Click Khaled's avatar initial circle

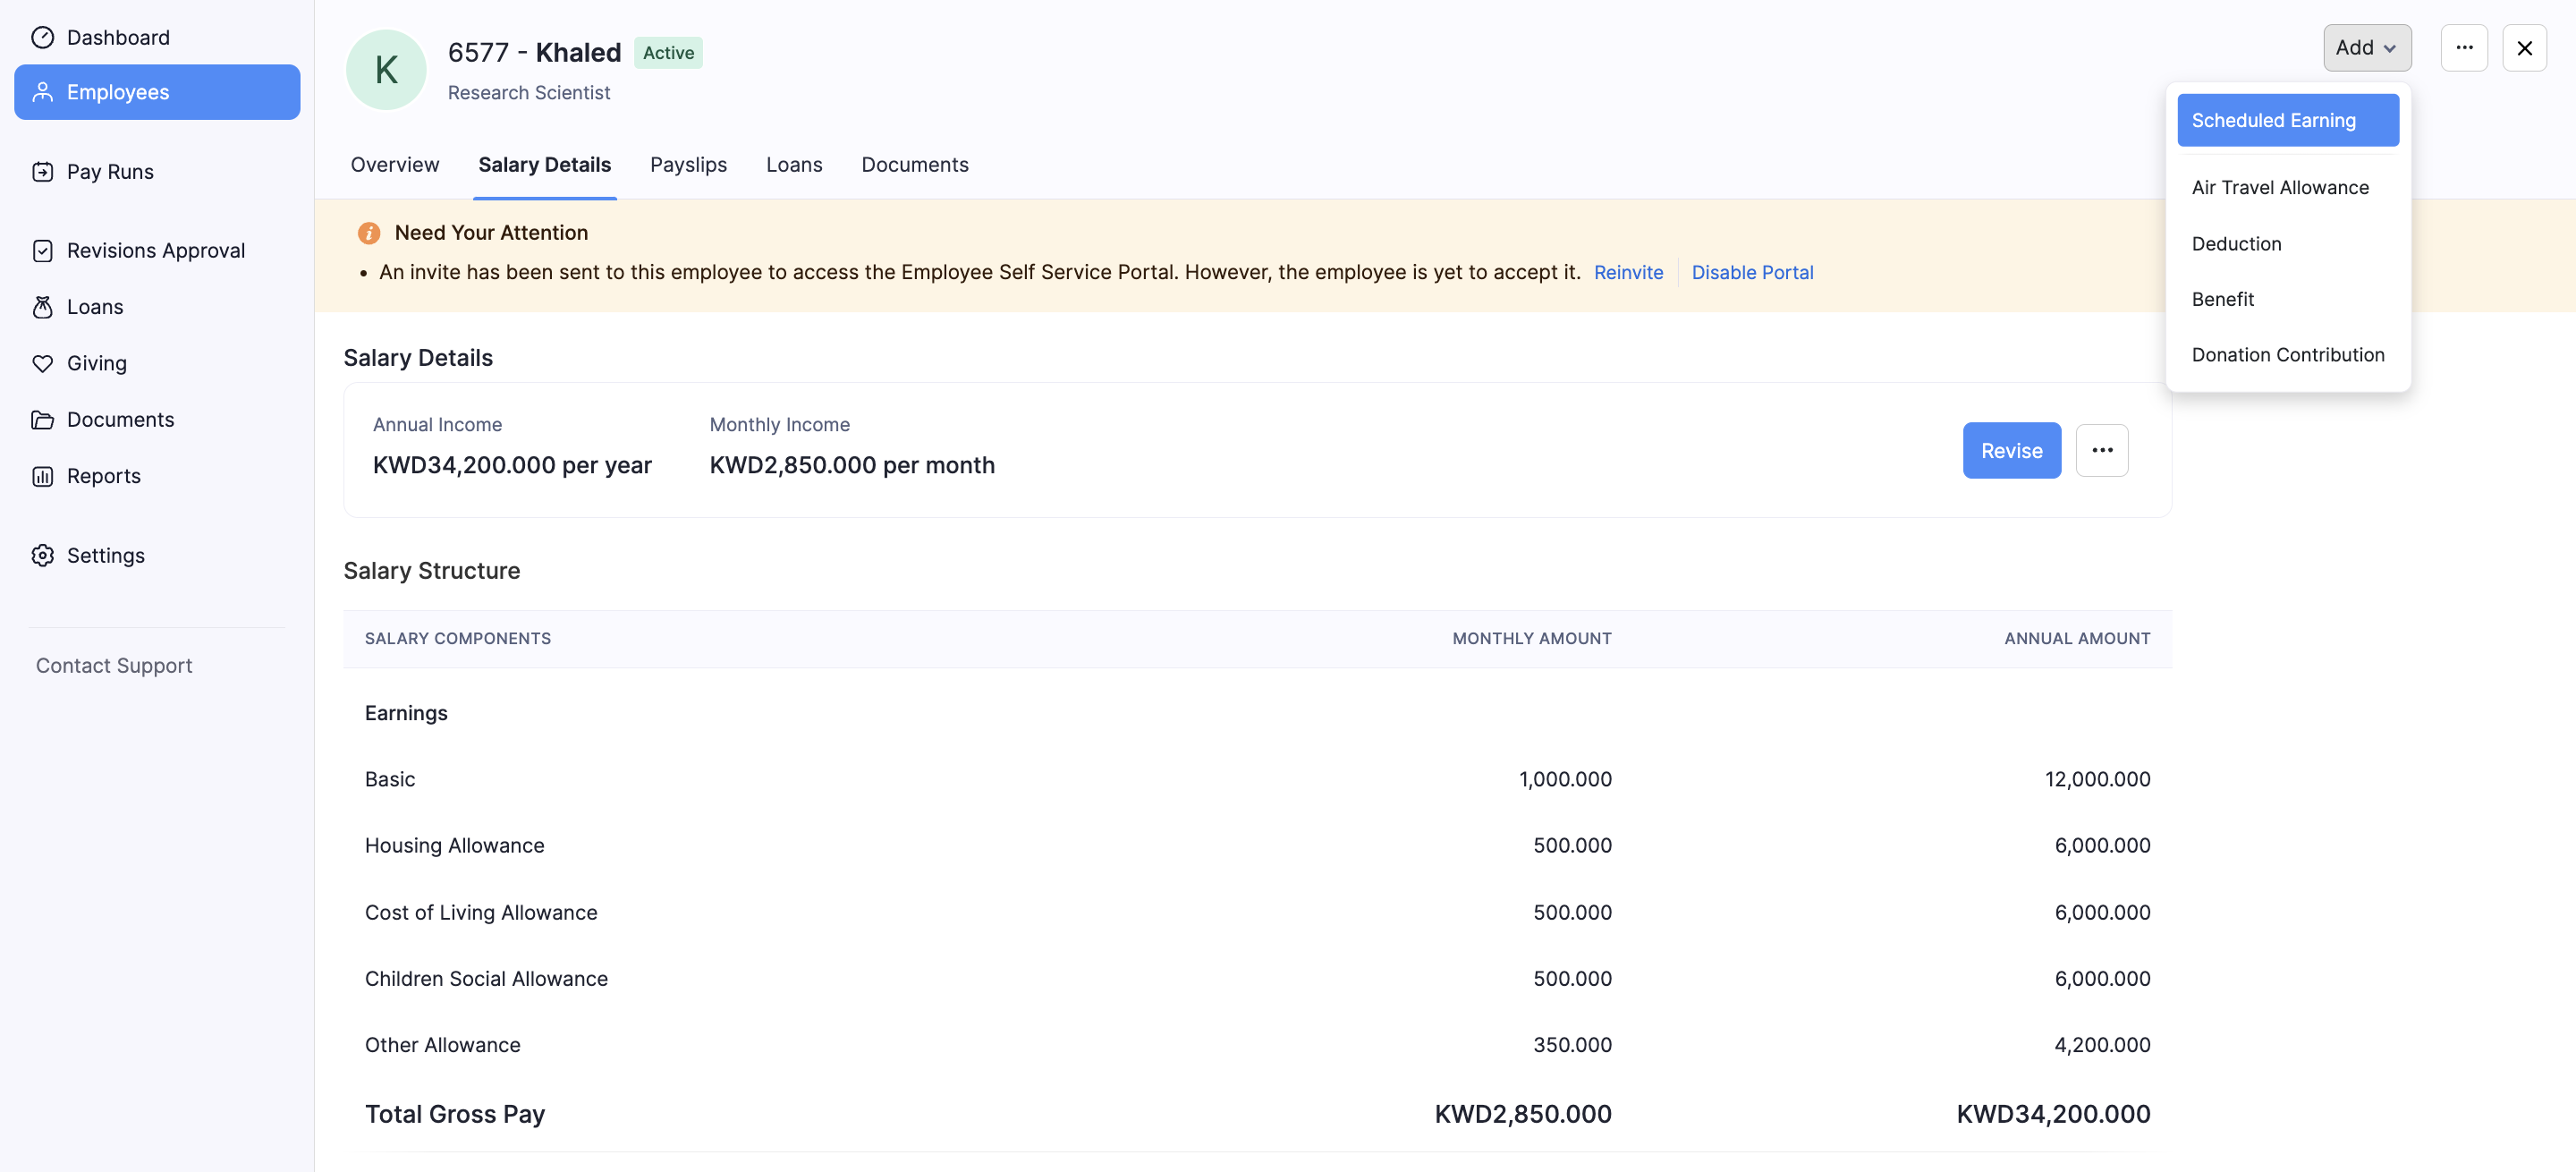point(385,69)
